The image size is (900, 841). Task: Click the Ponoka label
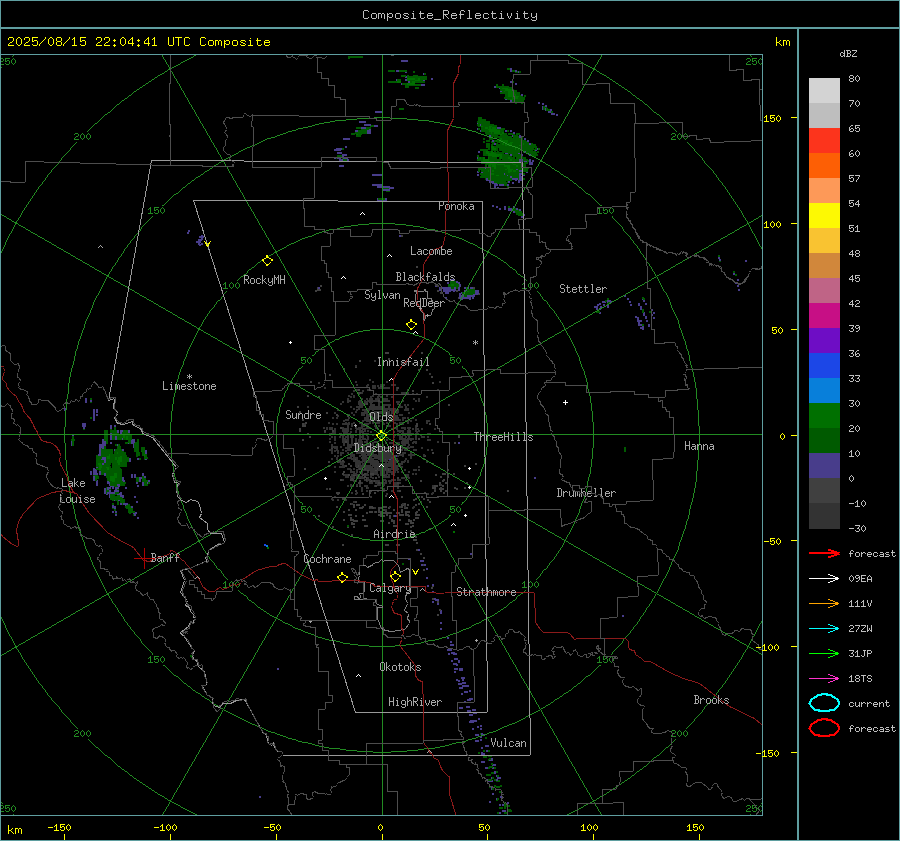[x=456, y=206]
